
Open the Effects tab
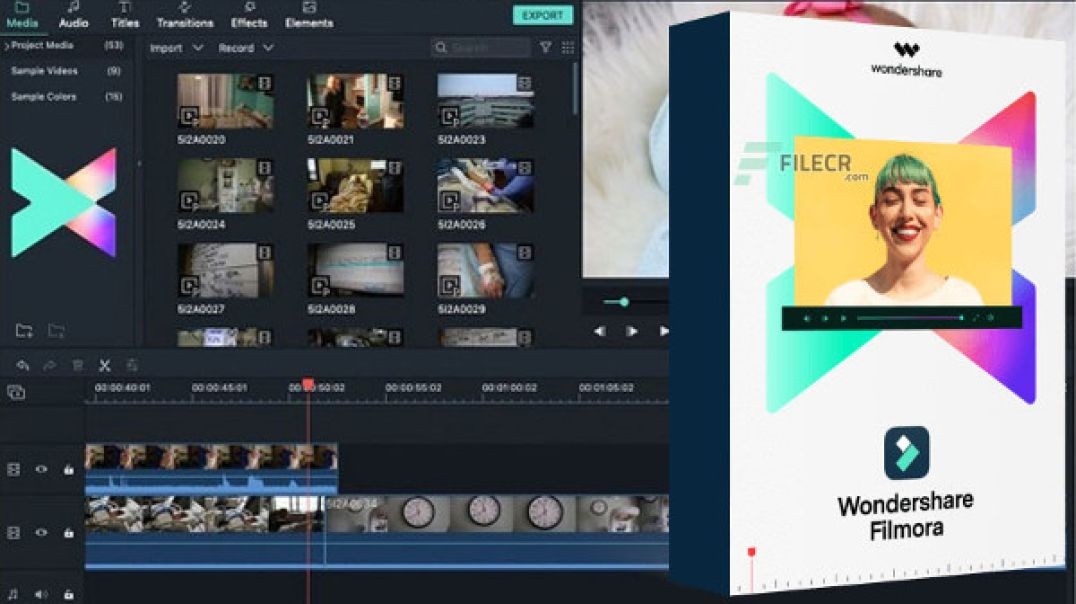click(x=249, y=15)
